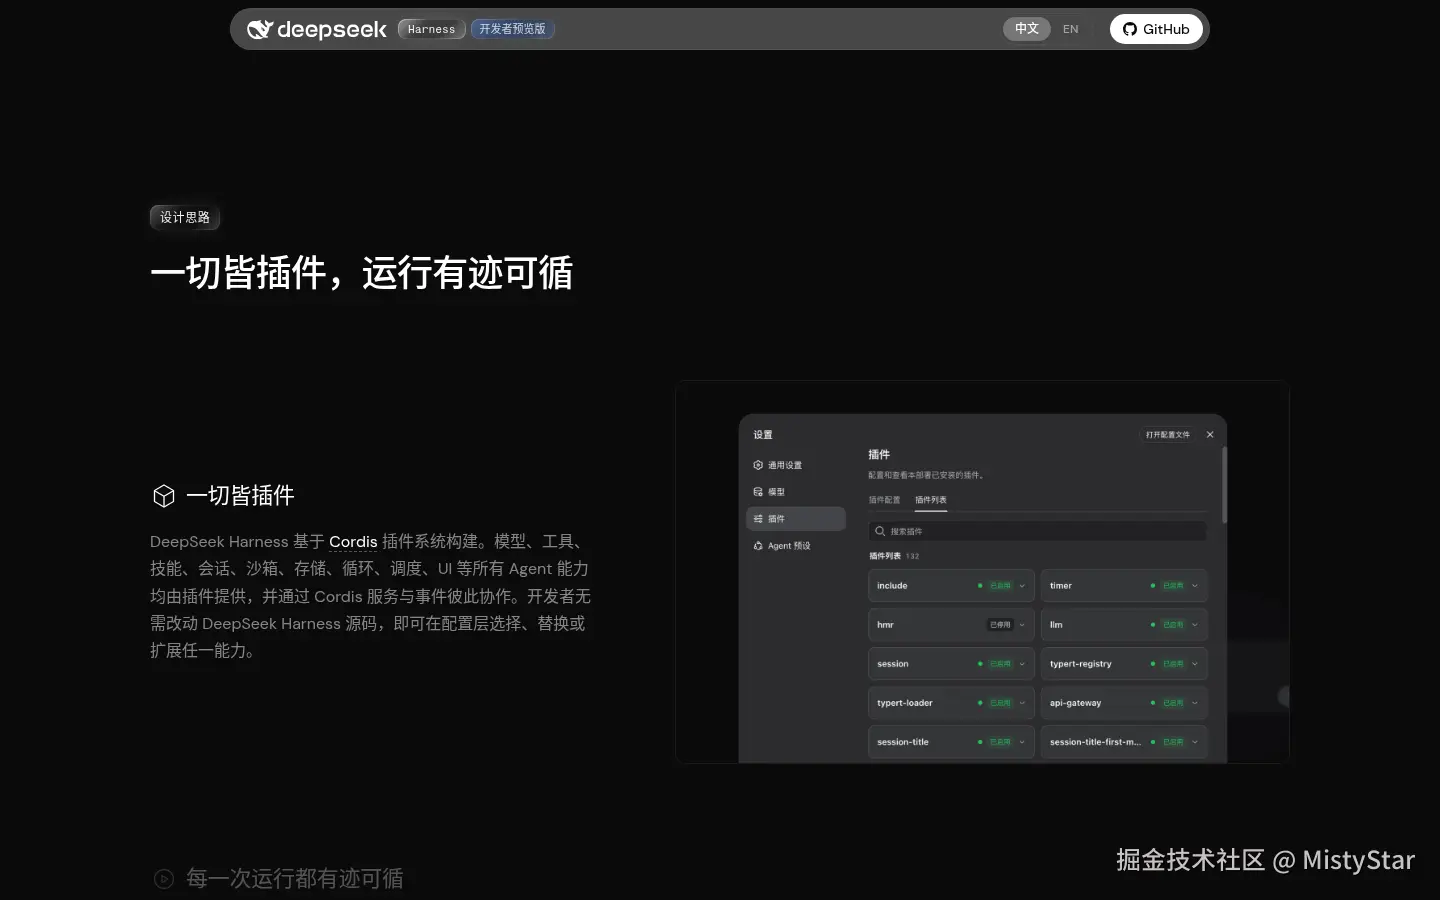Open 通用设置 in the settings sidebar
The width and height of the screenshot is (1440, 900).
click(796, 465)
